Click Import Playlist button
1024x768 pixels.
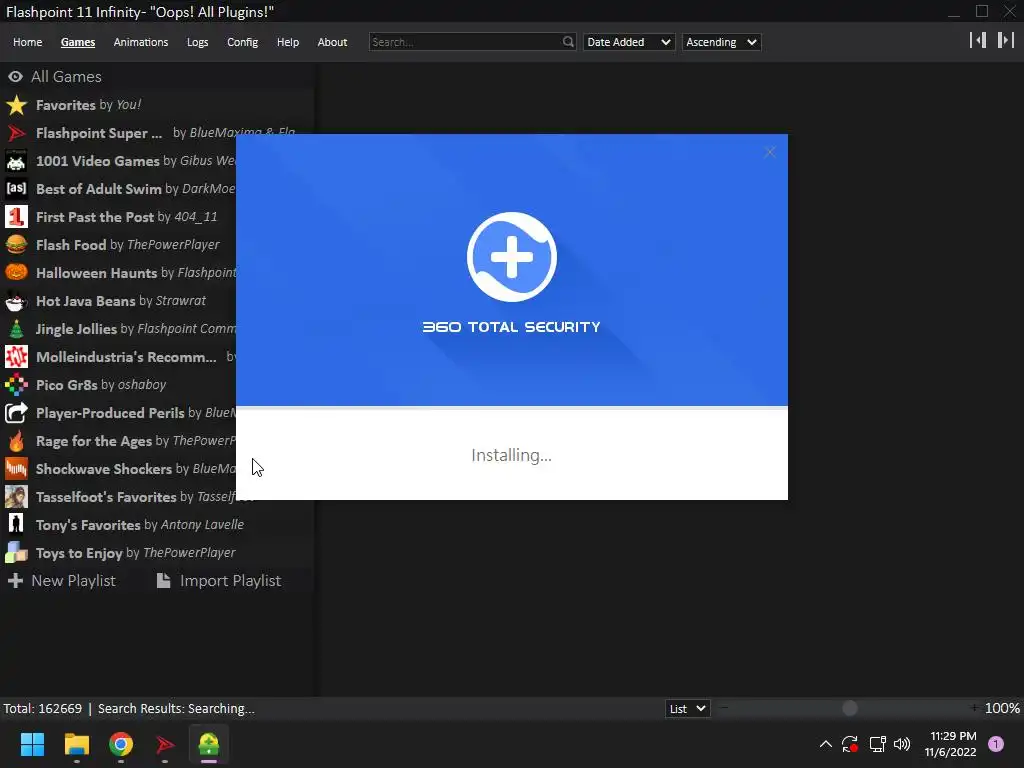[219, 581]
